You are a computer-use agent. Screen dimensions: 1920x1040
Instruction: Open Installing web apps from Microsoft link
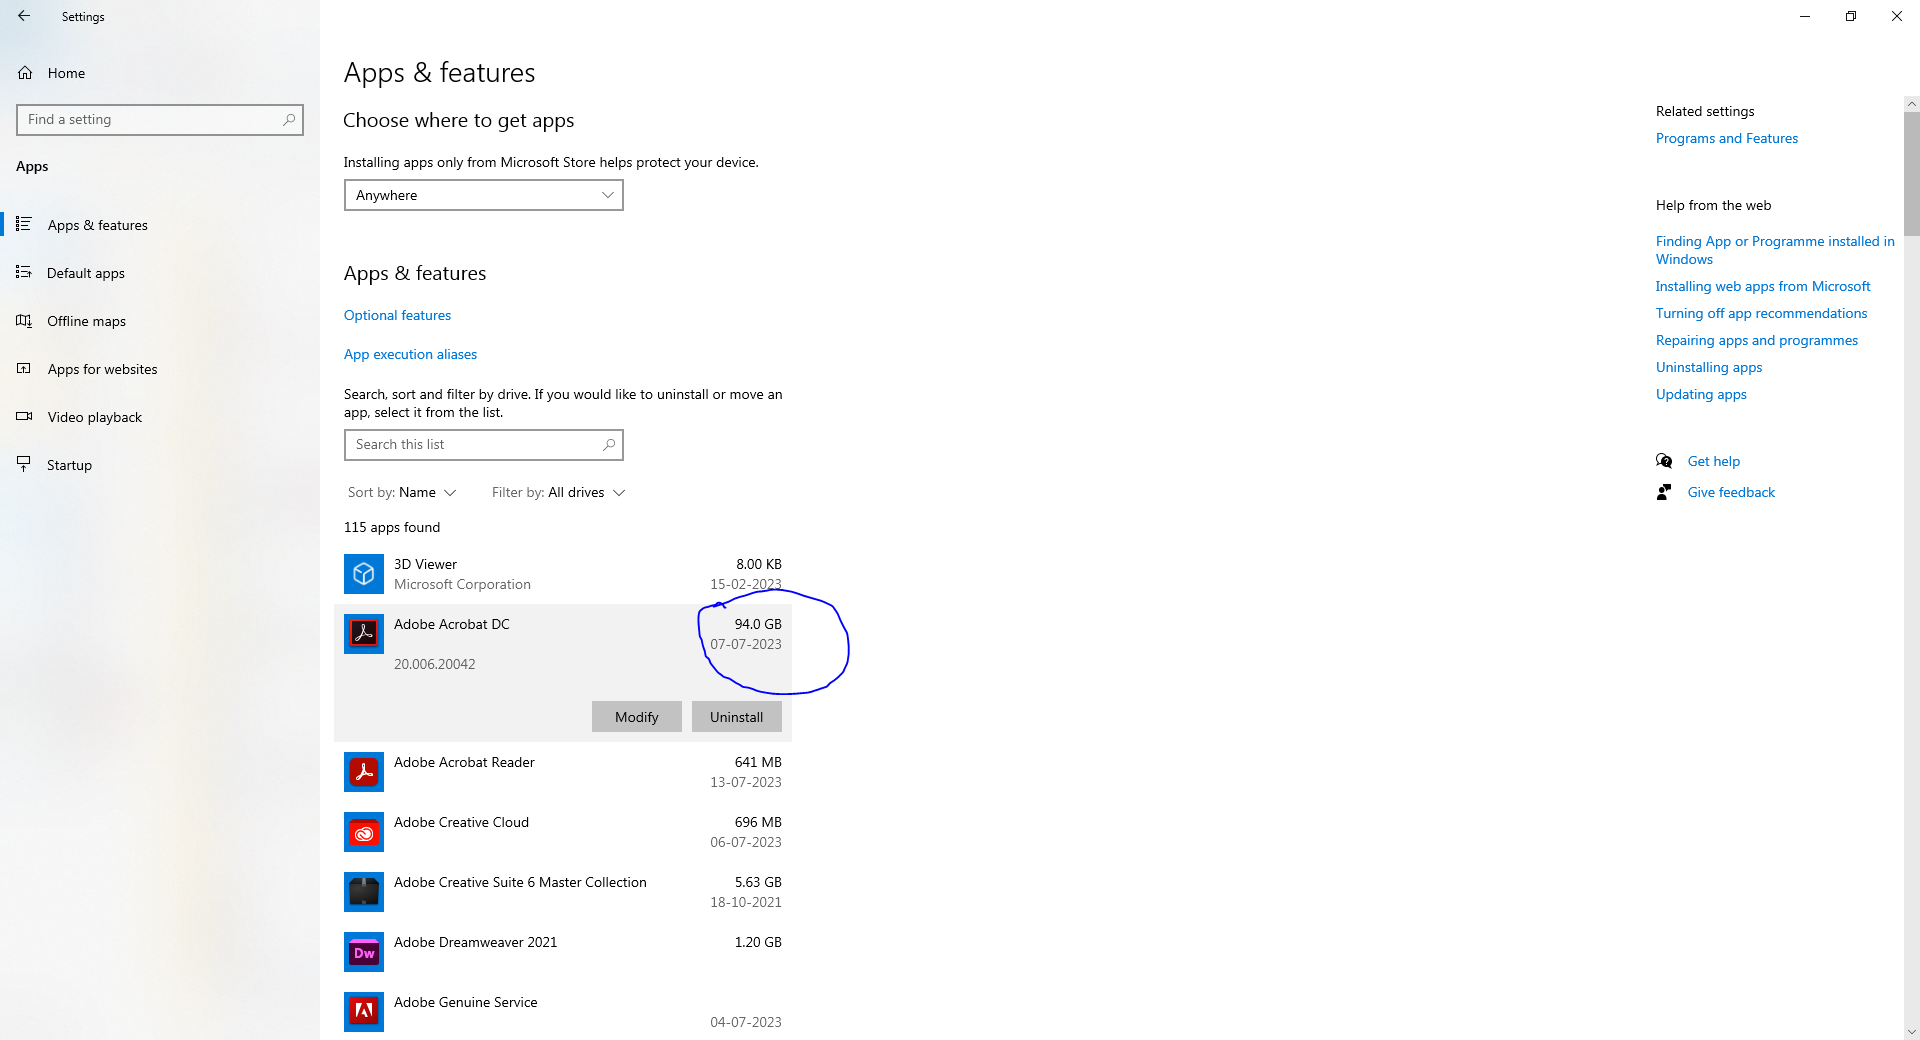[1763, 286]
